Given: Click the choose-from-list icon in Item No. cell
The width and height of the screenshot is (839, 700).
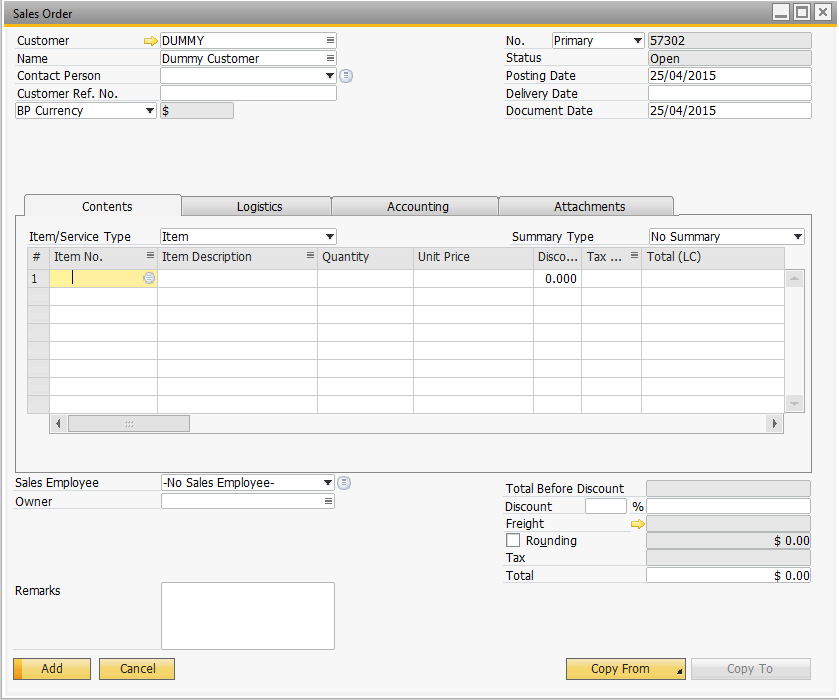Looking at the screenshot, I should pos(148,278).
